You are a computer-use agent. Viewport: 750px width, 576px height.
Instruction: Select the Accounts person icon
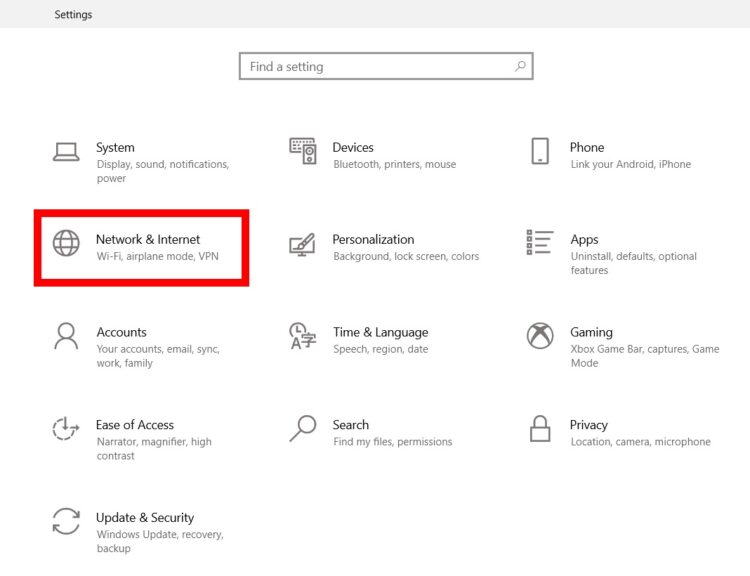coord(66,336)
